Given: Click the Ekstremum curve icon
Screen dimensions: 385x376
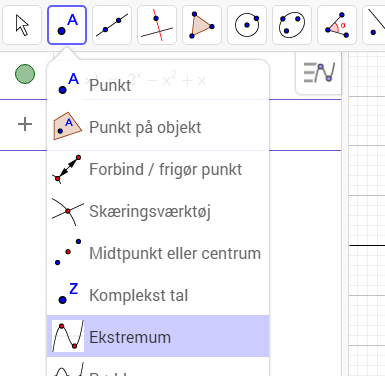Looking at the screenshot, I should (x=68, y=336).
